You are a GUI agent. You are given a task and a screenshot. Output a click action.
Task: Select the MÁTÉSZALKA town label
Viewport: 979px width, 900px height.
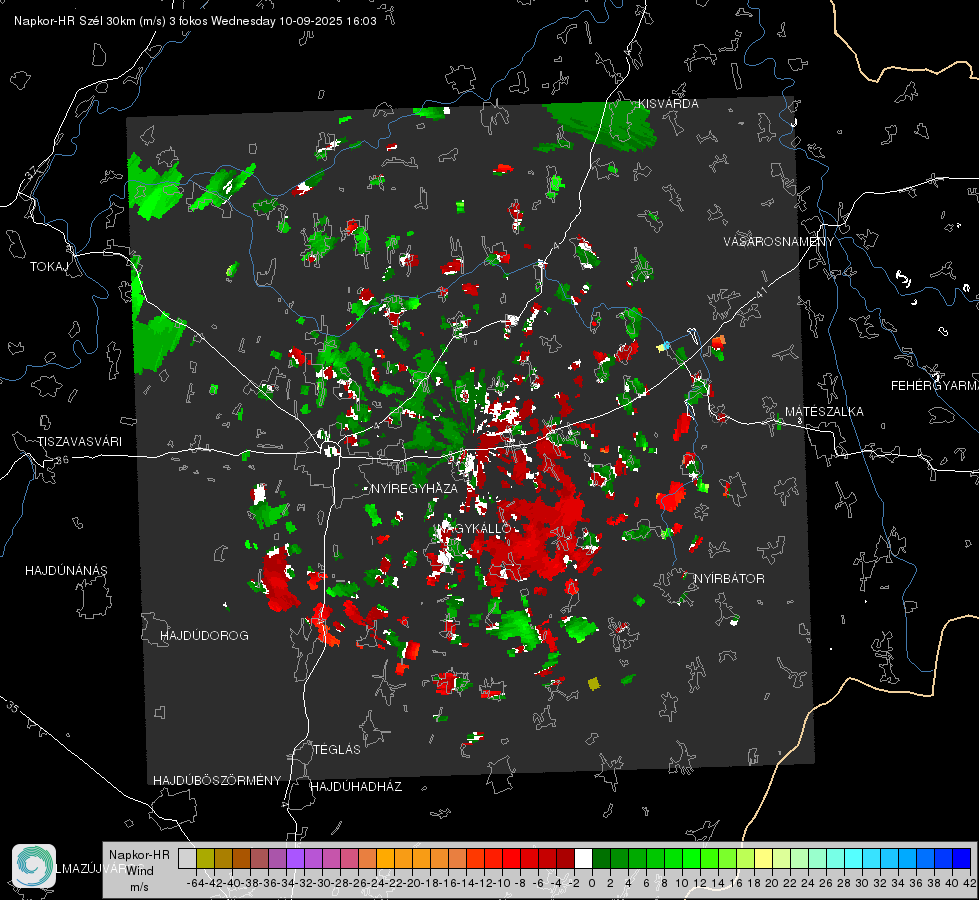824,412
